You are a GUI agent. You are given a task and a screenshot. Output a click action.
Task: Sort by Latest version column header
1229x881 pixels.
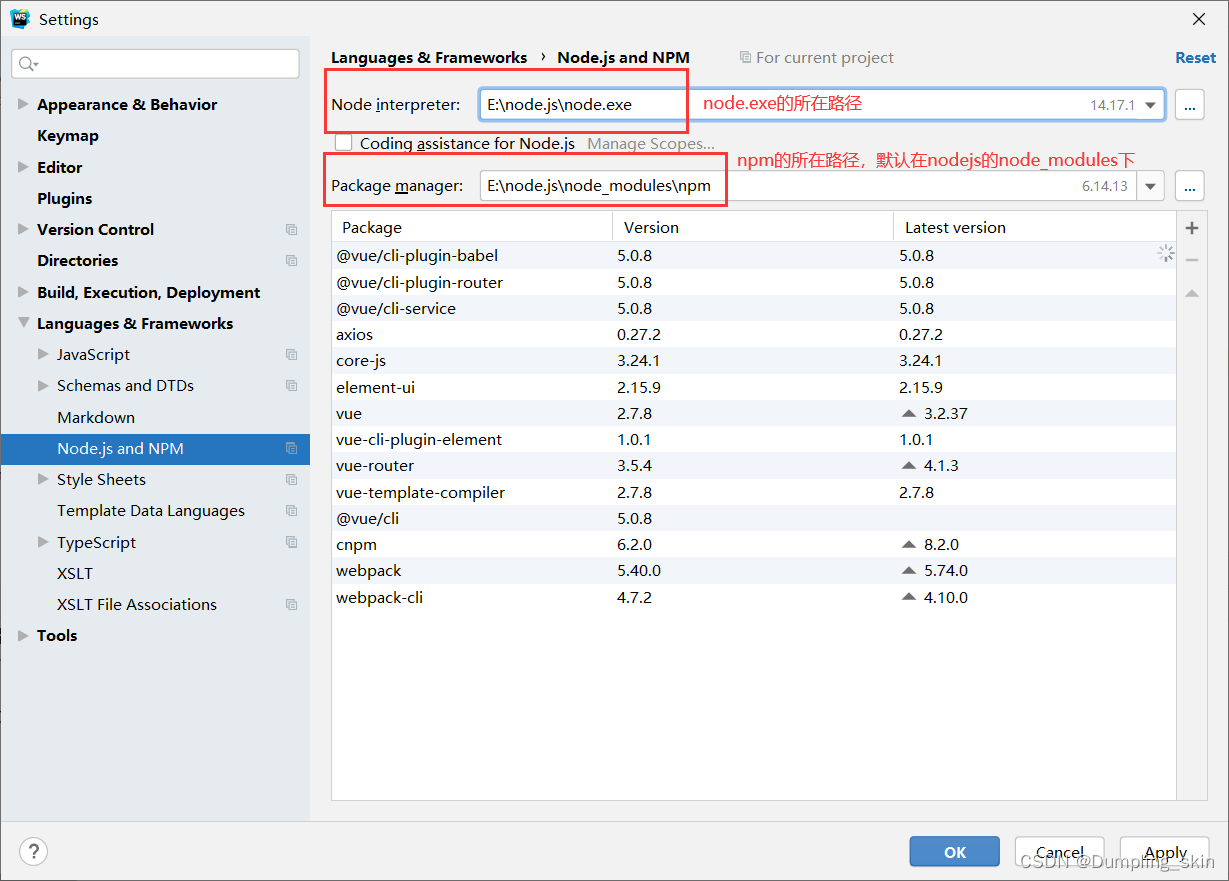click(1035, 228)
